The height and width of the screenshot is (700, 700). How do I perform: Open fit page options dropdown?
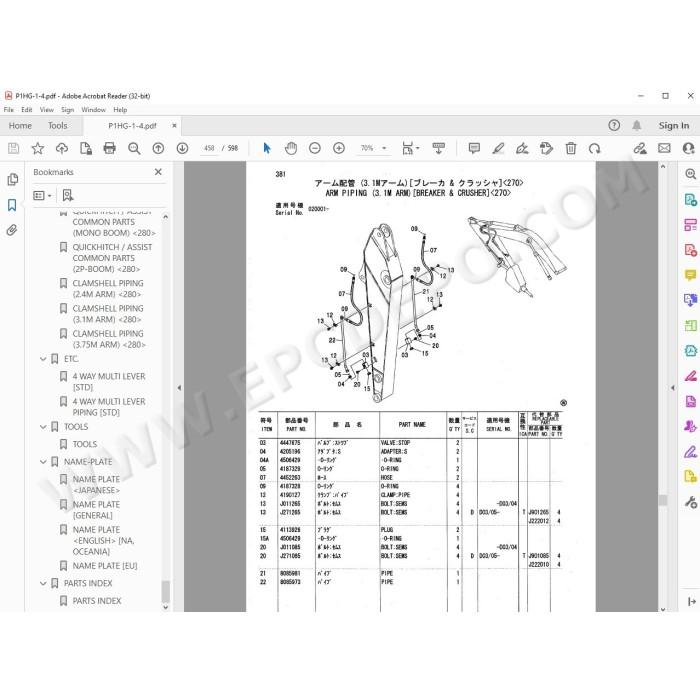click(418, 148)
